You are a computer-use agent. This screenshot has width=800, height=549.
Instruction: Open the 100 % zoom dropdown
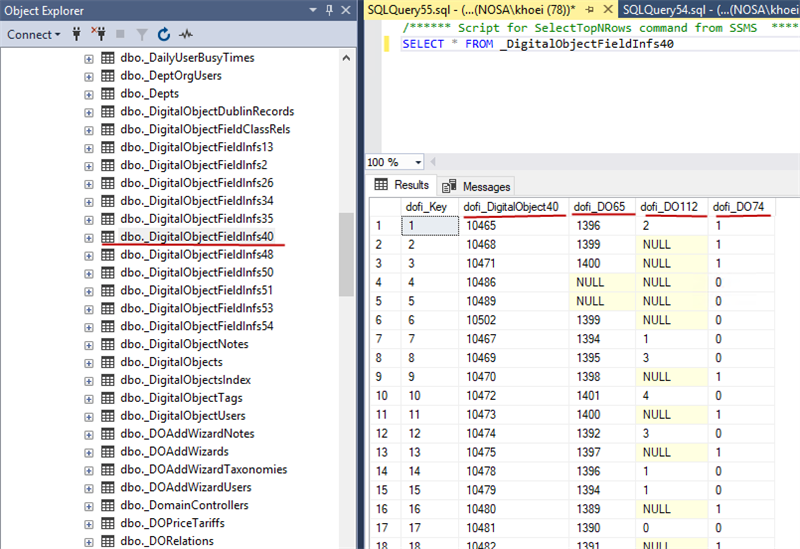pos(419,162)
